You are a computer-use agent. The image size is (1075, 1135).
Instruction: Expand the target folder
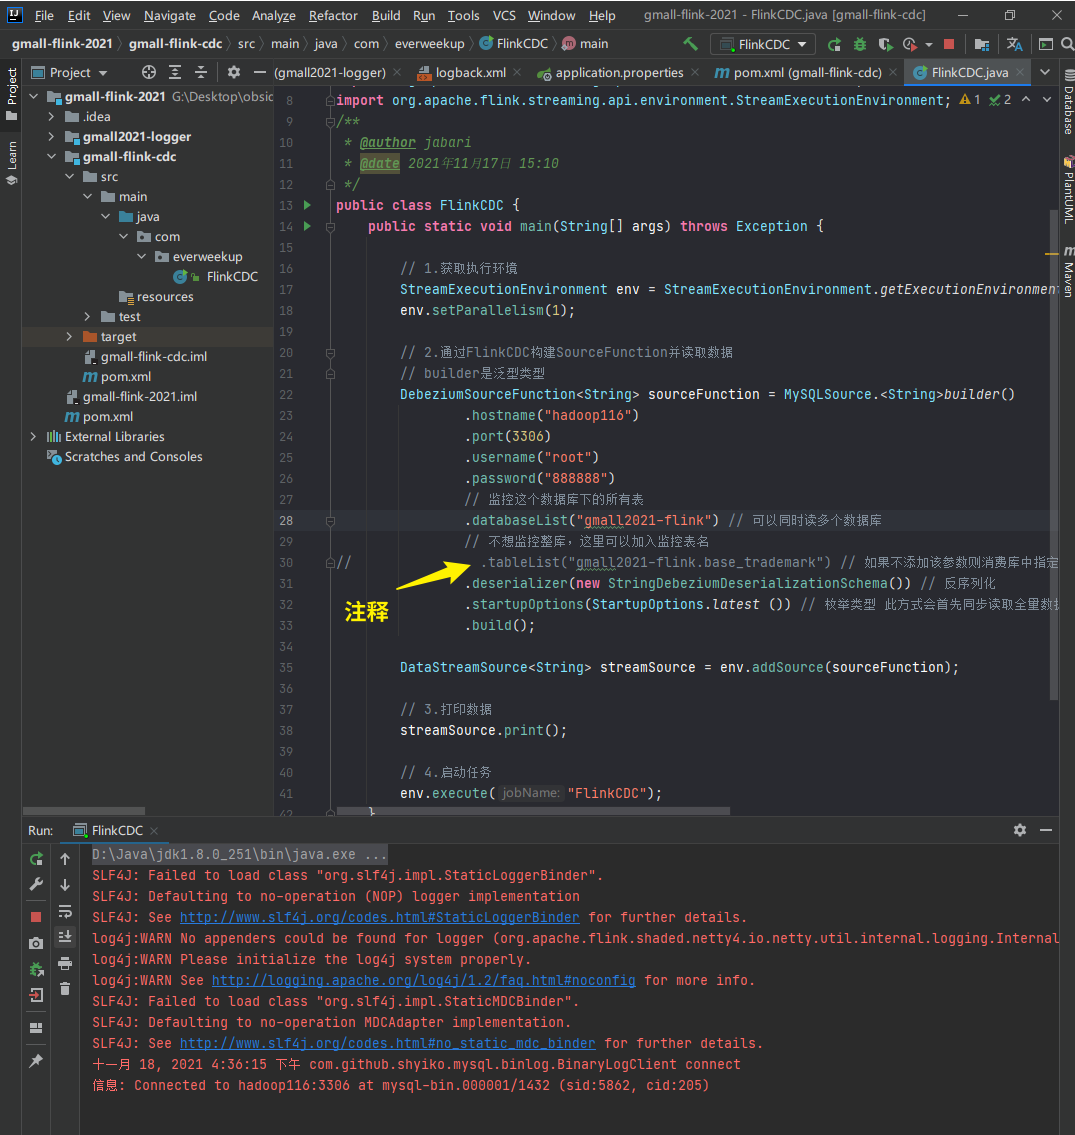coord(69,337)
